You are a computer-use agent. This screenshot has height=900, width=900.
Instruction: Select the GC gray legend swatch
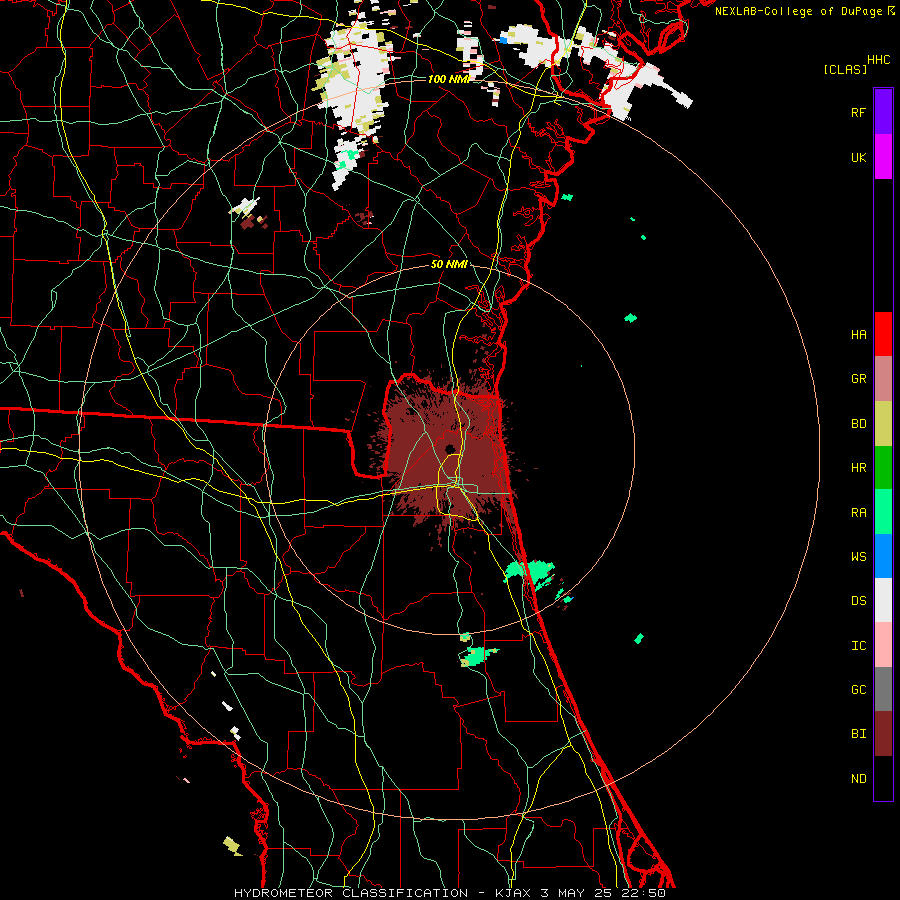[x=883, y=689]
